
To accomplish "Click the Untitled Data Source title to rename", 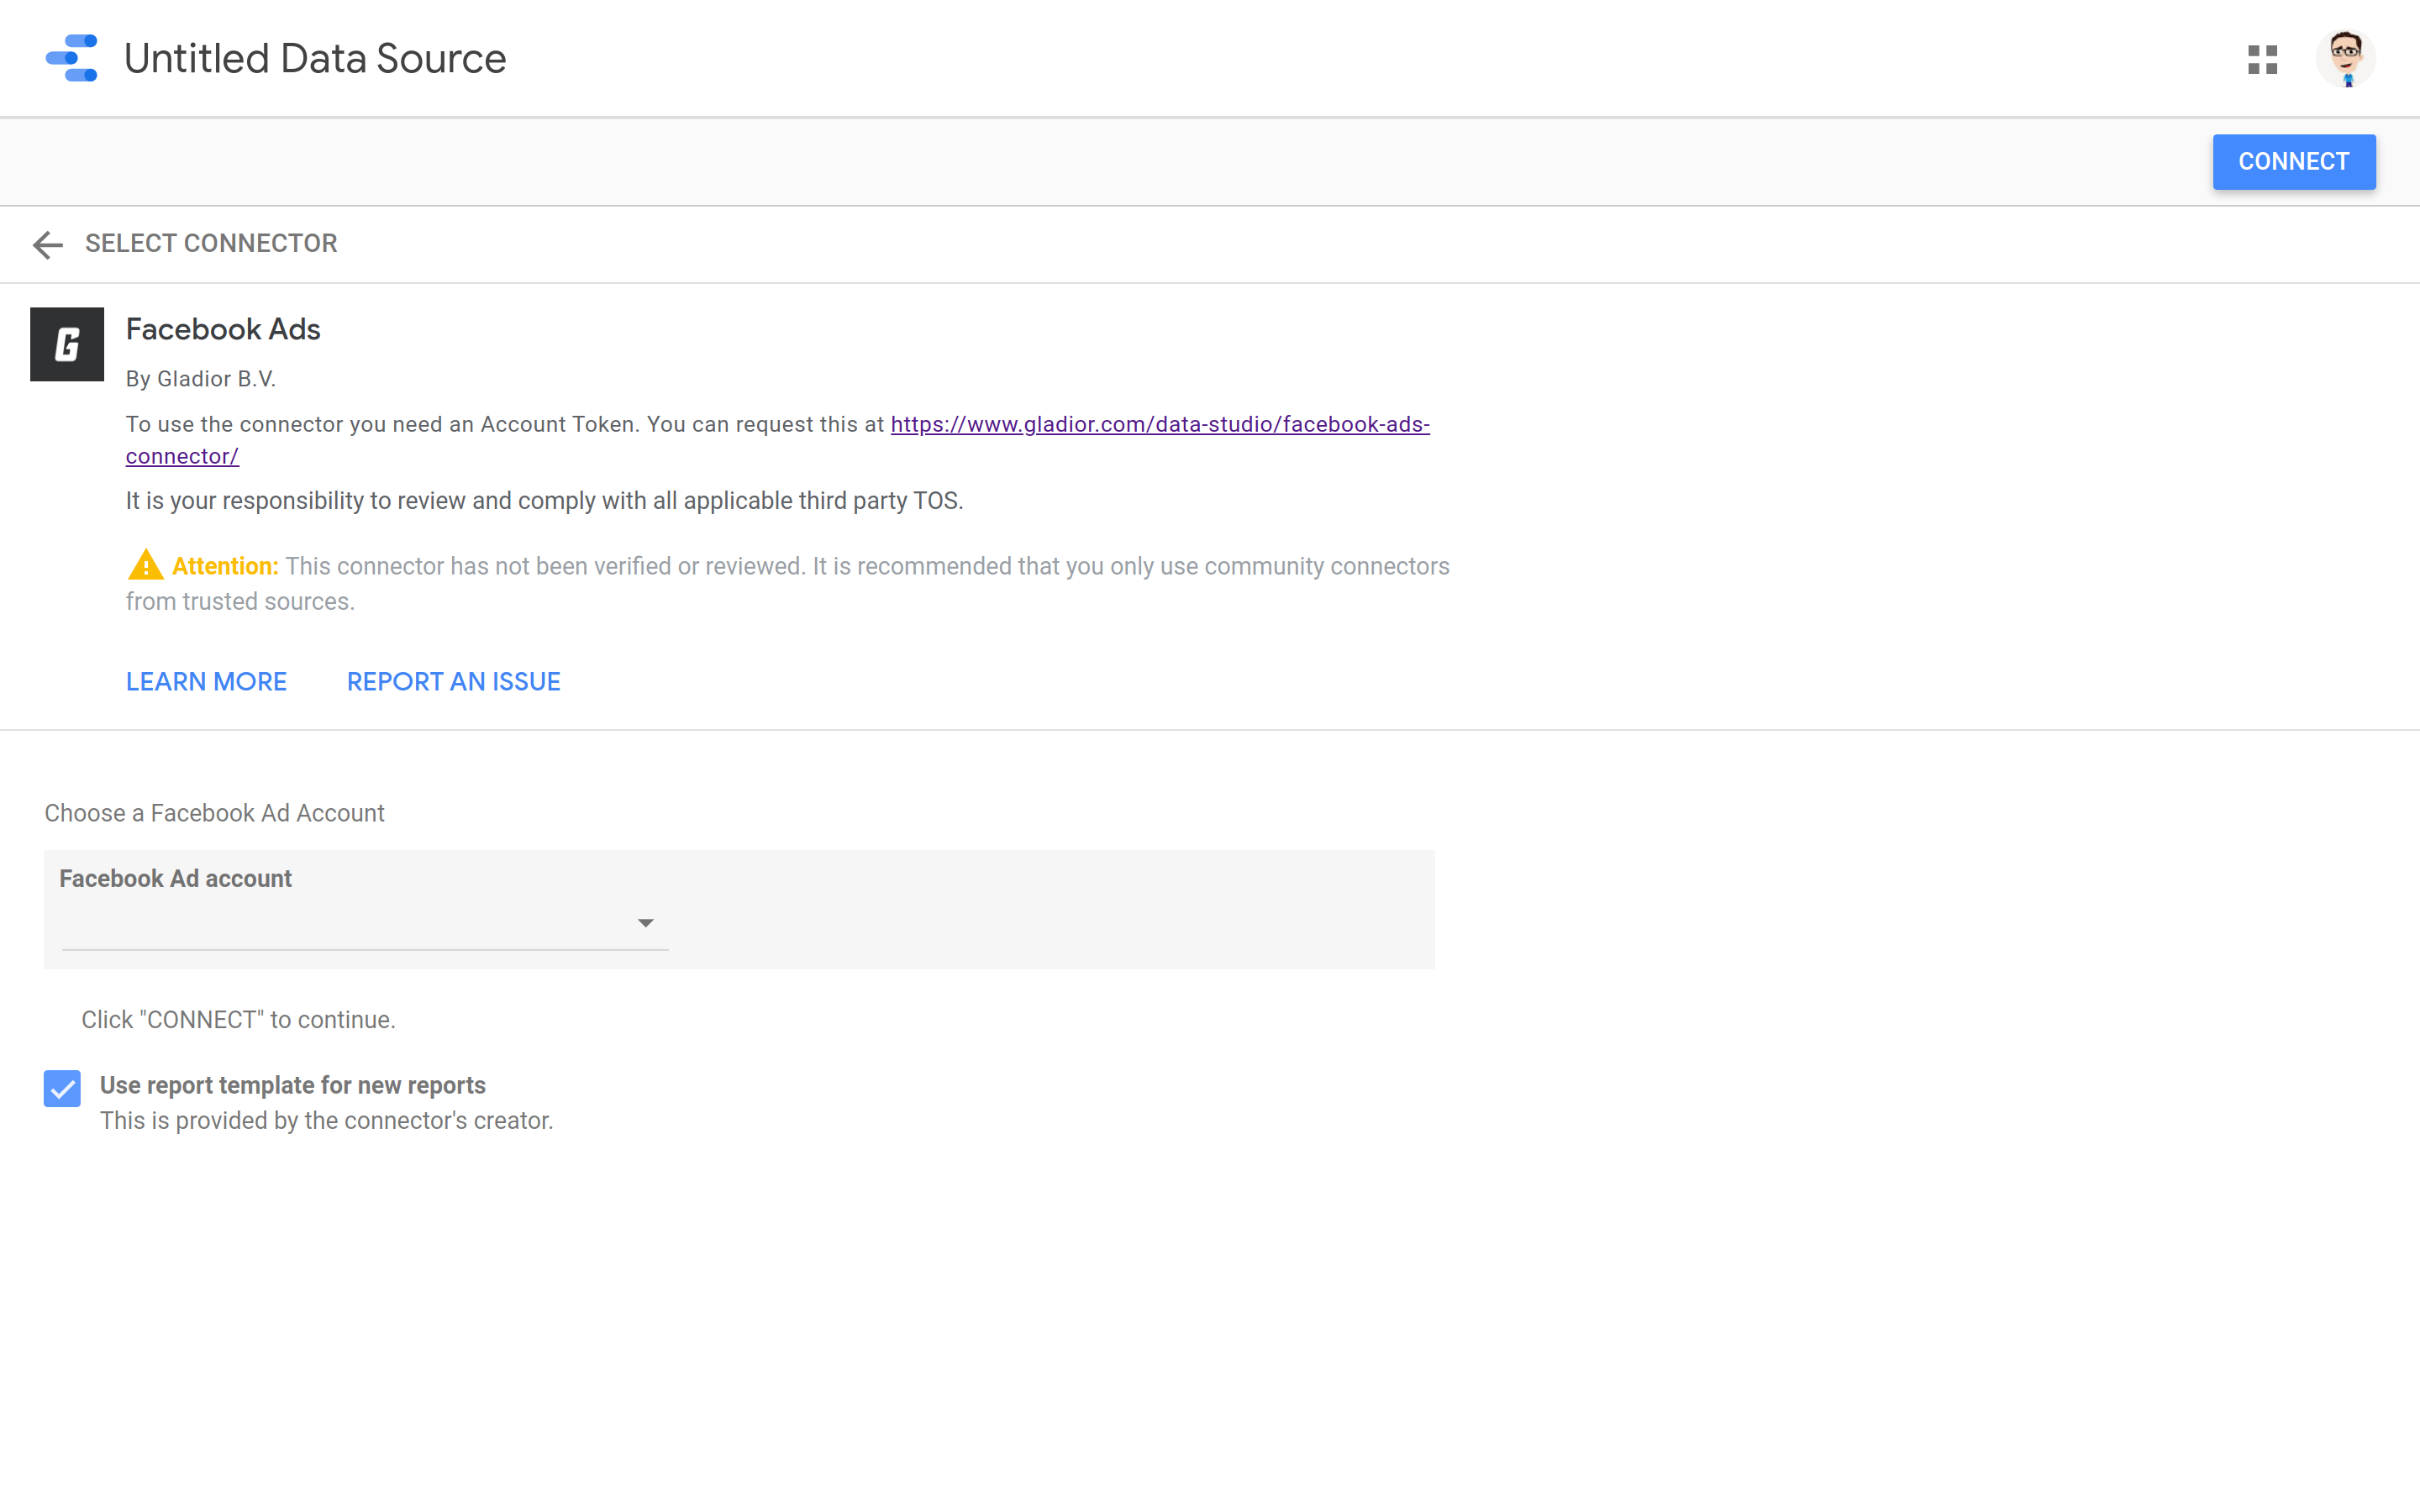I will point(315,59).
